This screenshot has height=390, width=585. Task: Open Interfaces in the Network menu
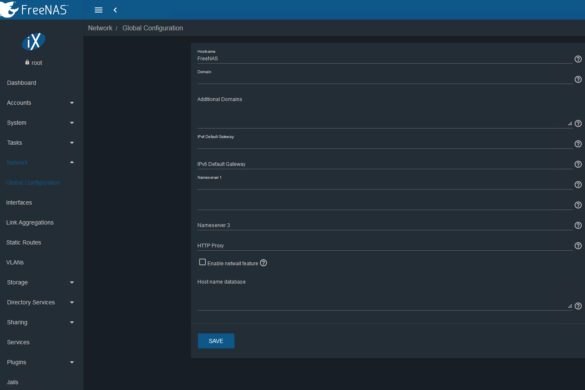pyautogui.click(x=19, y=203)
